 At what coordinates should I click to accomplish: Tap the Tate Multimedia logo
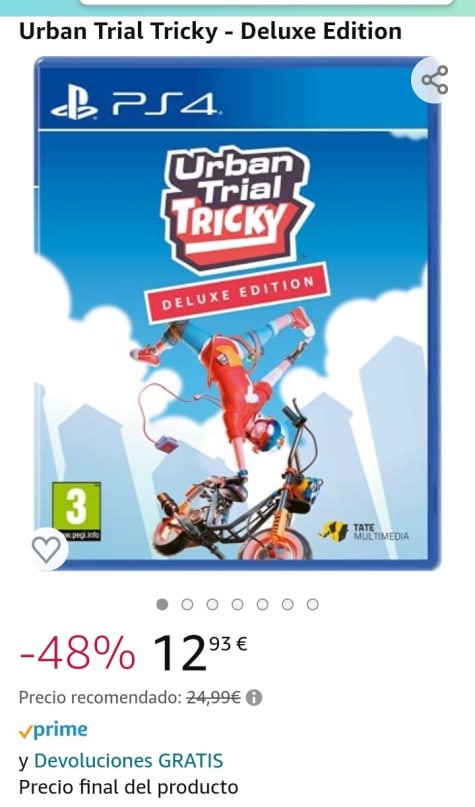(364, 532)
